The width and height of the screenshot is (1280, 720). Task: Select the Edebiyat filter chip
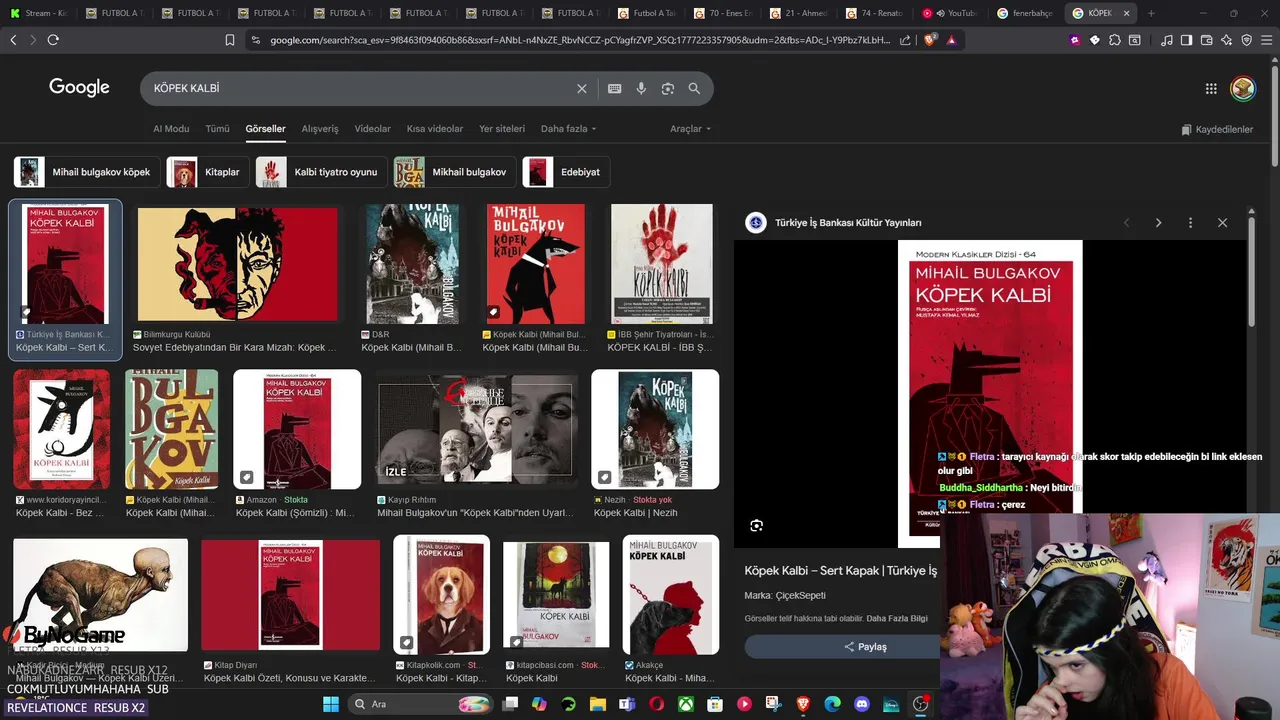point(566,172)
